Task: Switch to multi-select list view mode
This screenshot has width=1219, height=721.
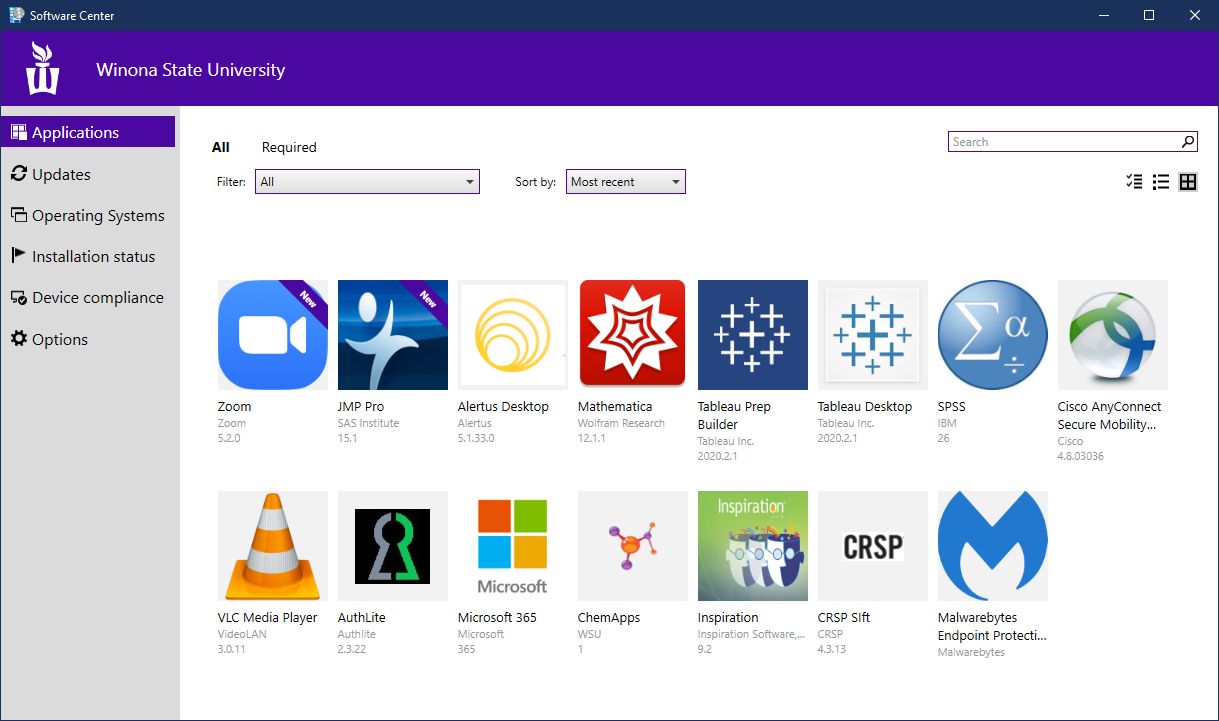Action: [x=1134, y=182]
